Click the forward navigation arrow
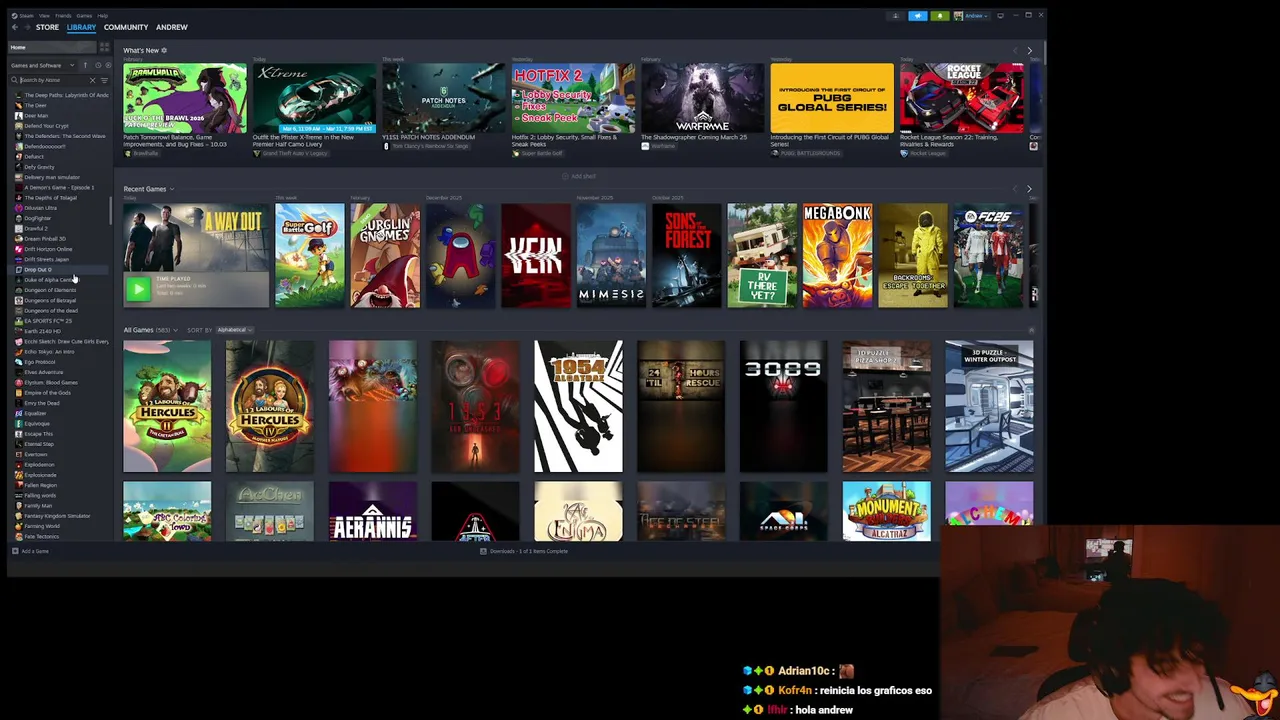This screenshot has width=1280, height=720. coord(27,27)
